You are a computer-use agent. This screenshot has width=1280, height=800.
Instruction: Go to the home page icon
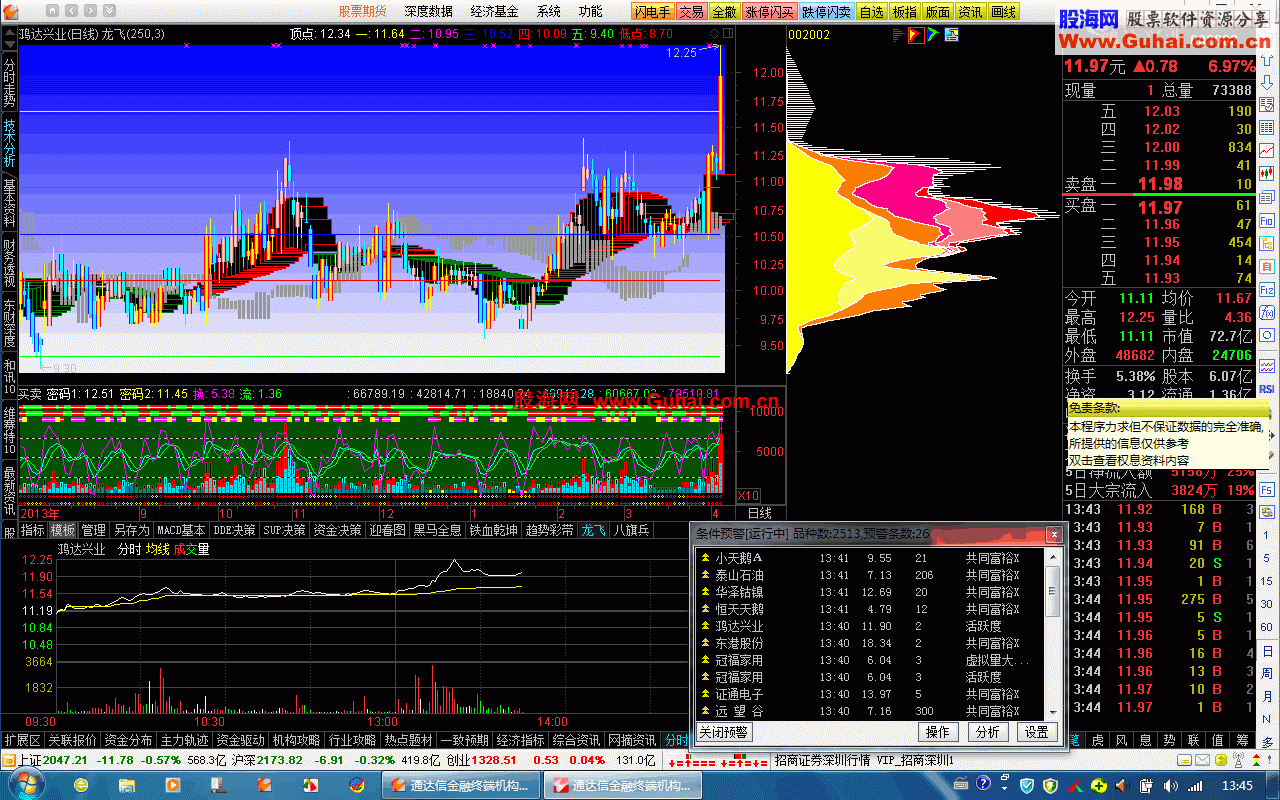point(52,11)
